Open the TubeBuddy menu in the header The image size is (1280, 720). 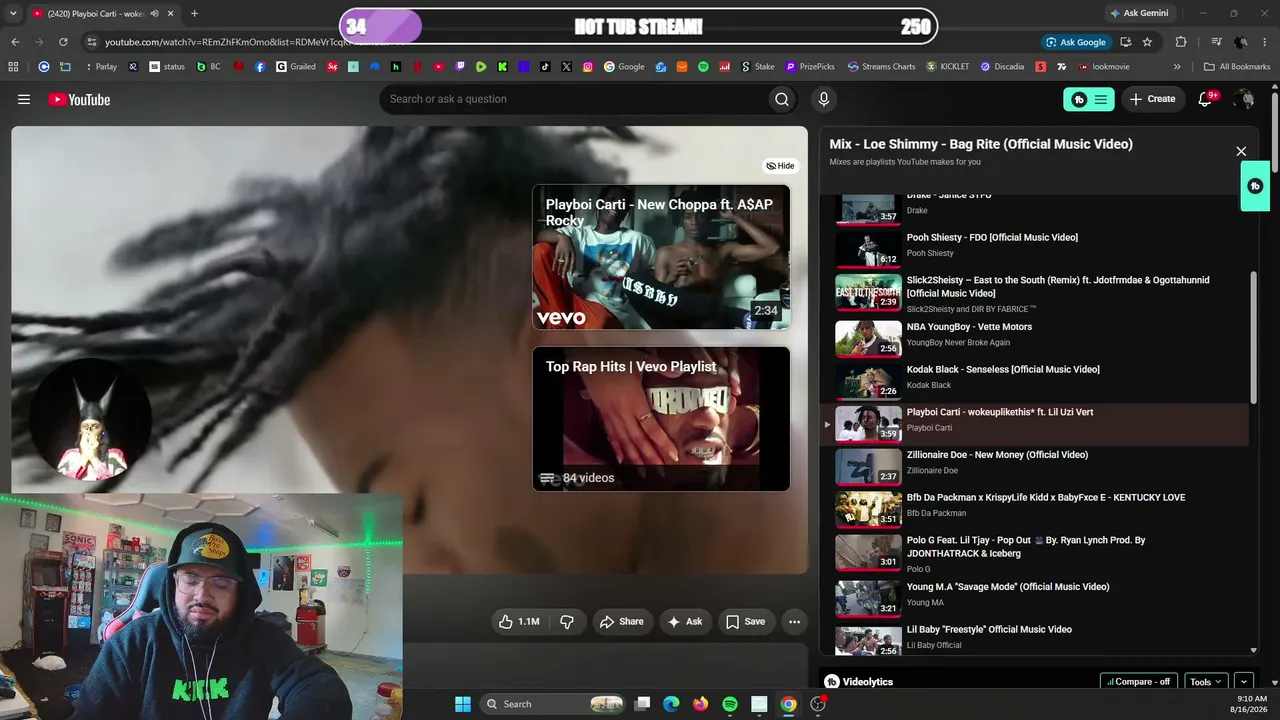click(x=1089, y=99)
